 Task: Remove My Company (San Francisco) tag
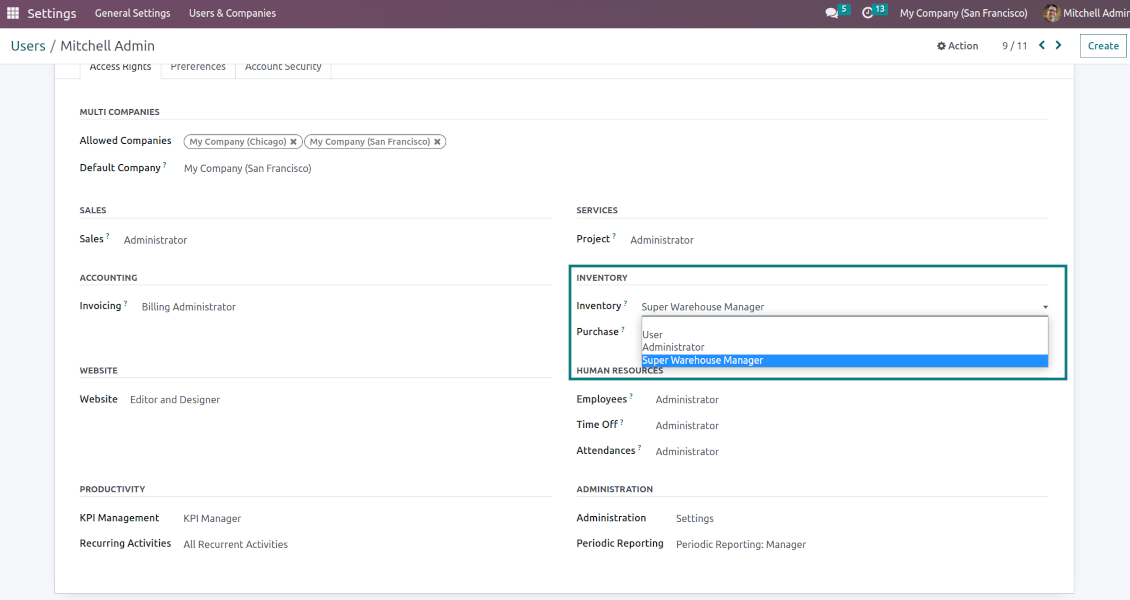(438, 142)
